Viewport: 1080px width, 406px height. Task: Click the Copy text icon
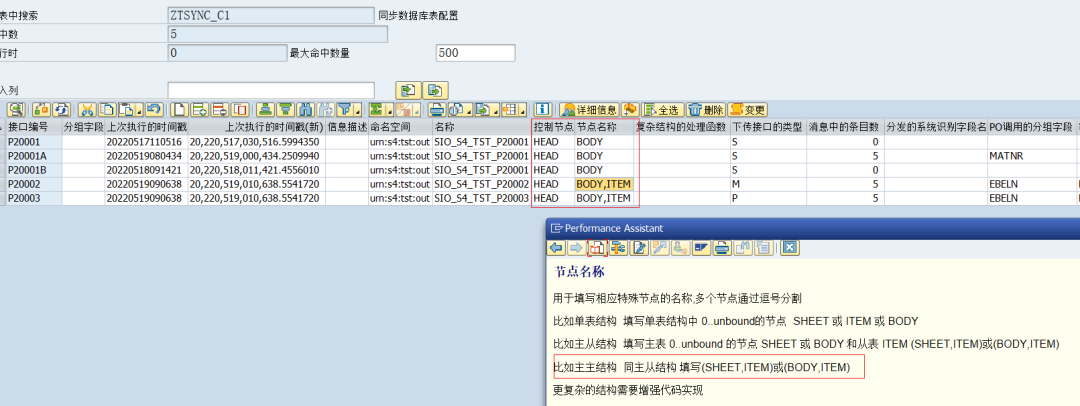107,110
